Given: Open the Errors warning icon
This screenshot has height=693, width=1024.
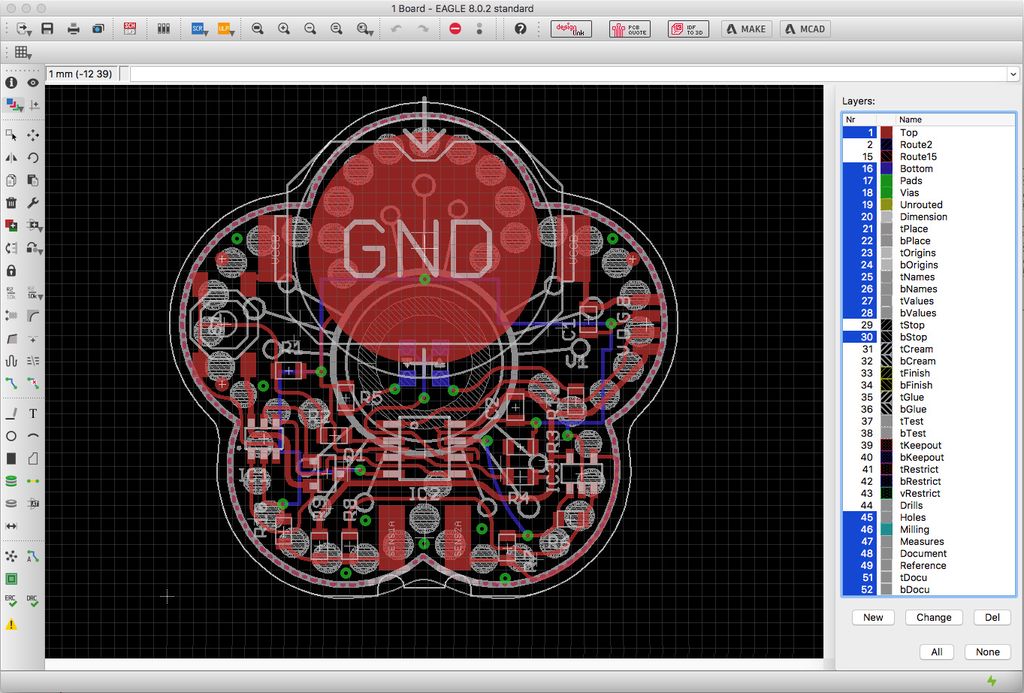Looking at the screenshot, I should [x=11, y=624].
